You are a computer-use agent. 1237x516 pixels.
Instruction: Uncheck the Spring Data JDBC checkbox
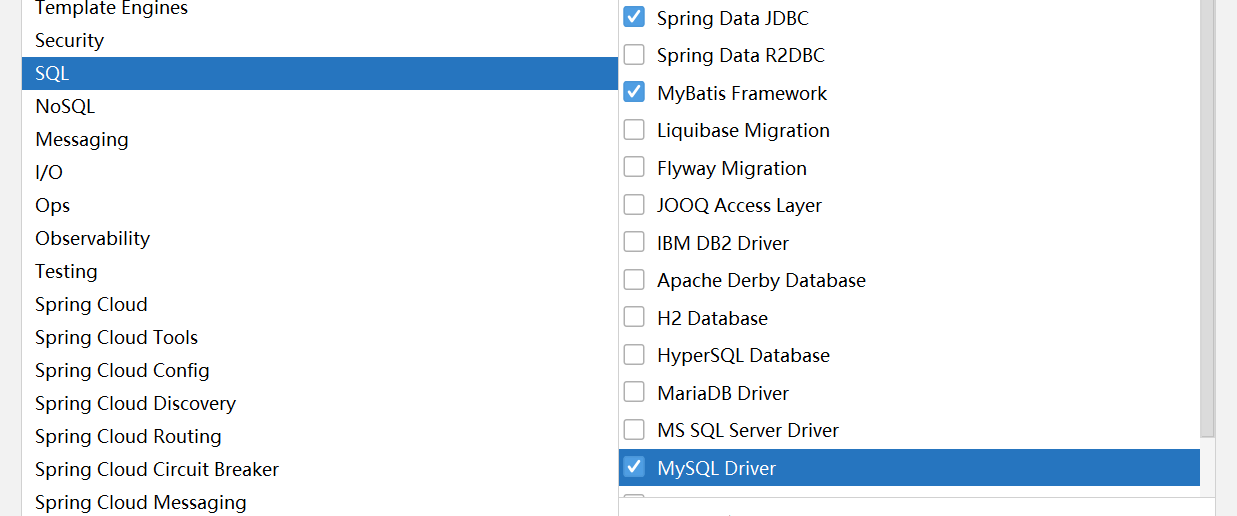[634, 17]
